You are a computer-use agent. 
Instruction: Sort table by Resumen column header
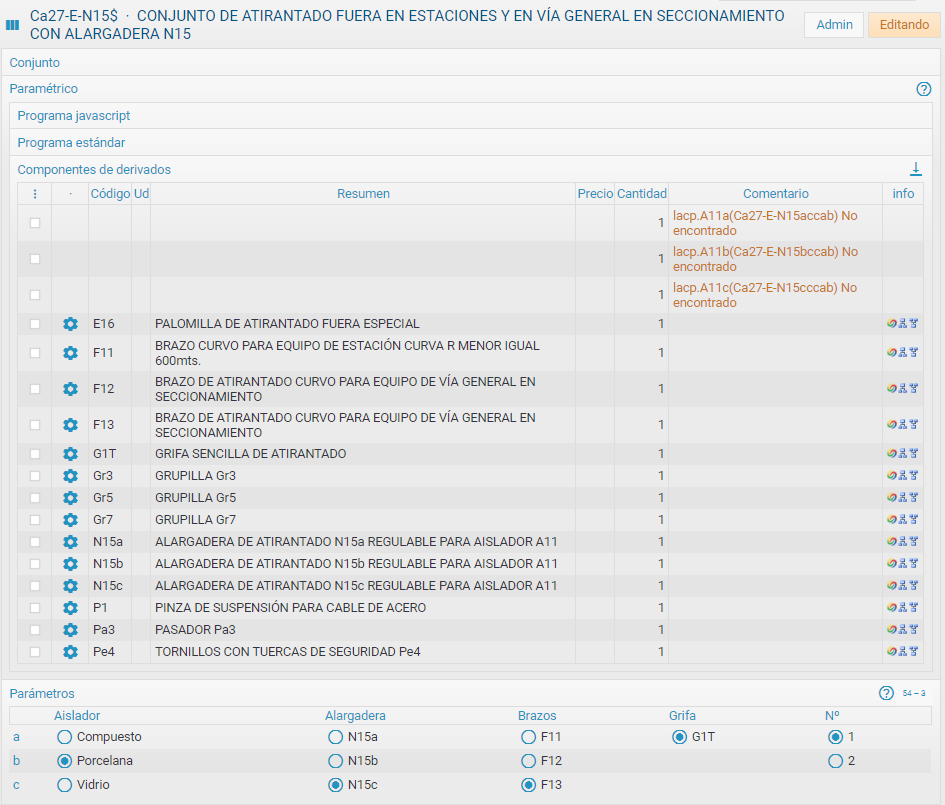tap(363, 194)
